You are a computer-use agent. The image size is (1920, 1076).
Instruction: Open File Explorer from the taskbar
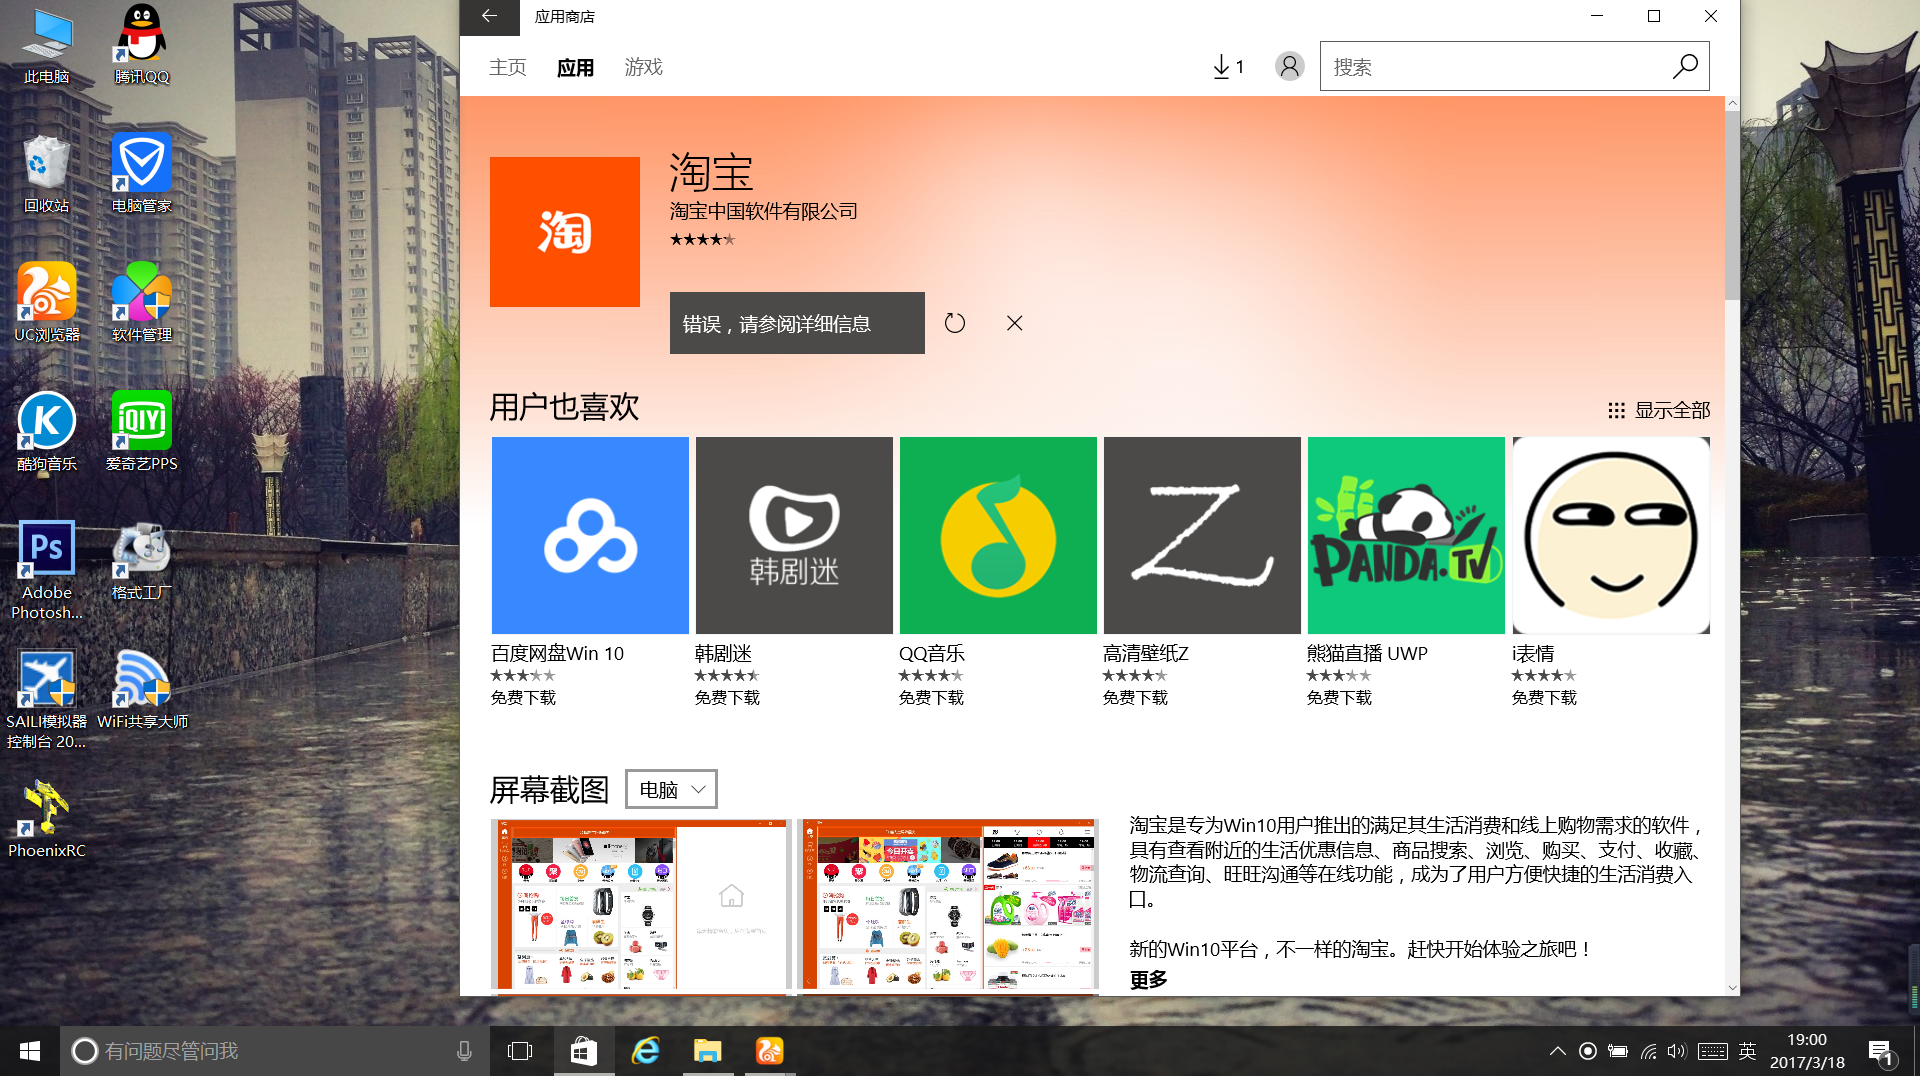click(708, 1051)
